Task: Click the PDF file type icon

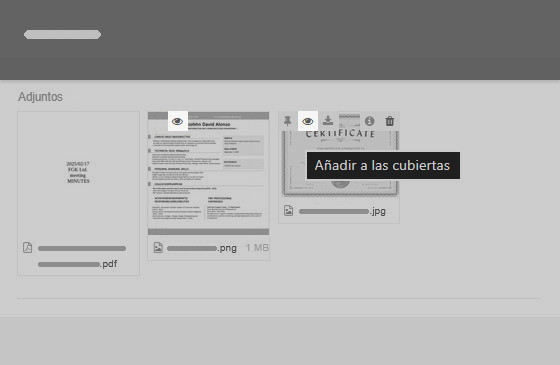Action: (x=28, y=248)
